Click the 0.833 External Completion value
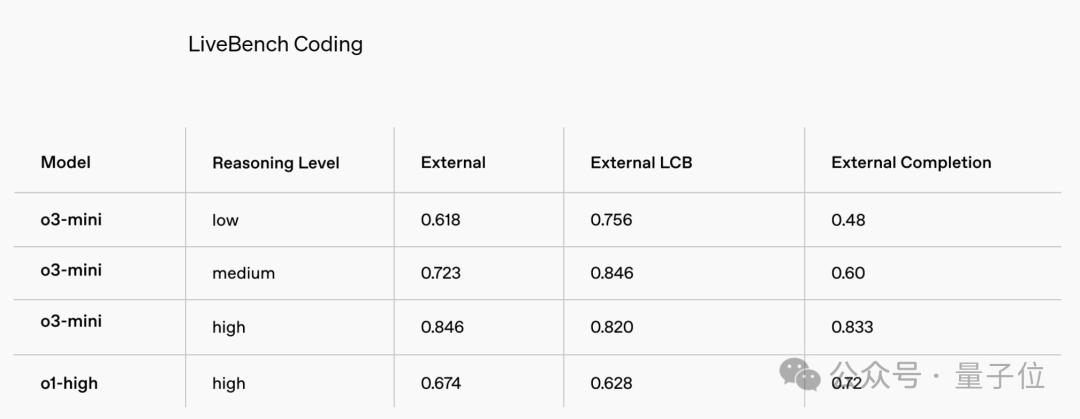The width and height of the screenshot is (1080, 419). 852,327
